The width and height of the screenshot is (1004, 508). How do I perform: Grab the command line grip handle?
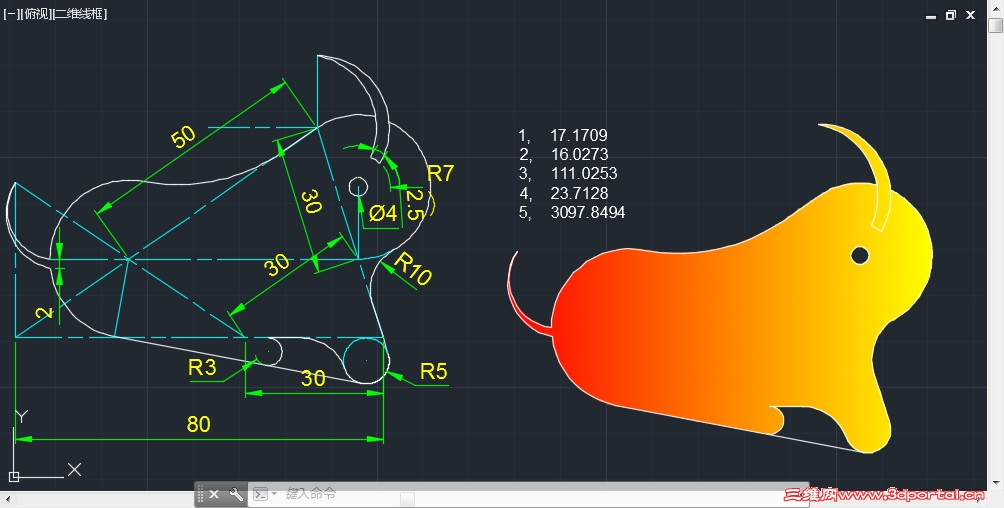tap(200, 494)
